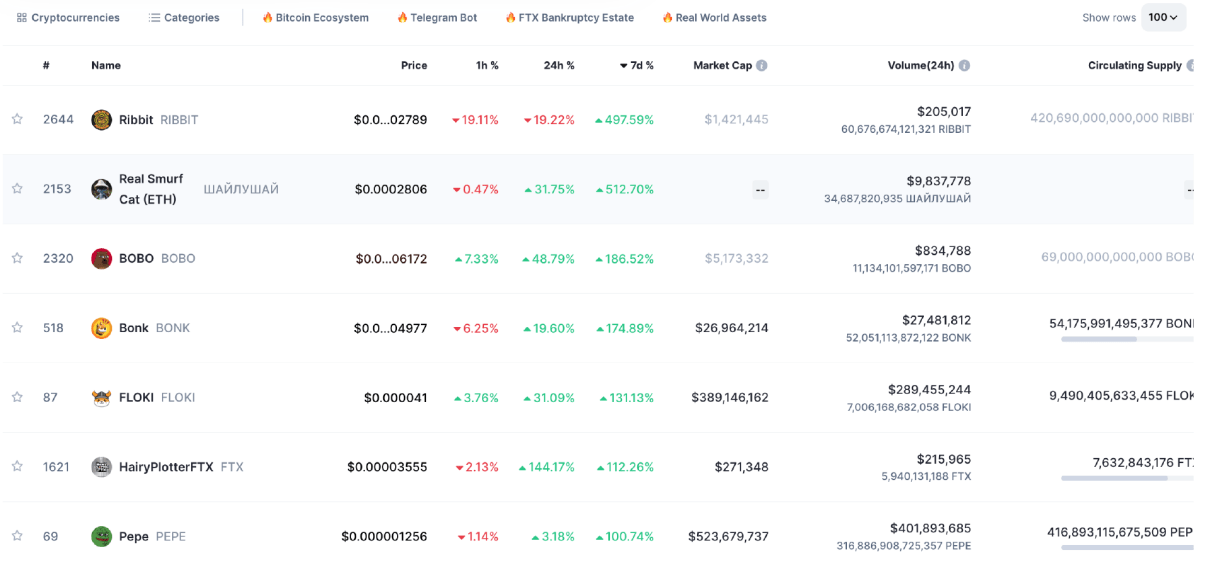Click the Volume(24h) info icon
The height and width of the screenshot is (562, 1210).
point(964,66)
